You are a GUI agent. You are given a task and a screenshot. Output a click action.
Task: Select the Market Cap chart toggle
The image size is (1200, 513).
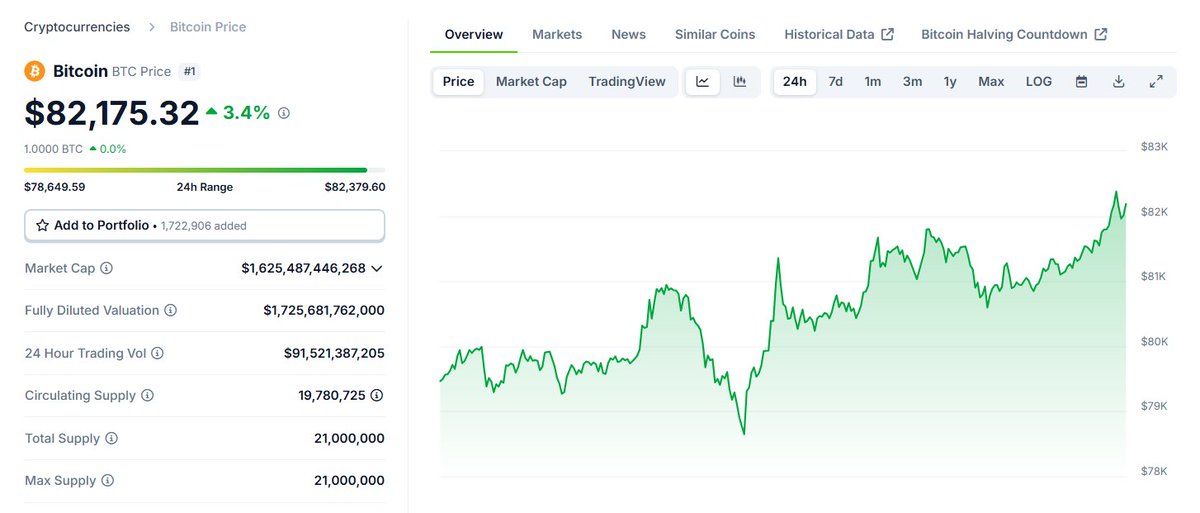[x=531, y=82]
